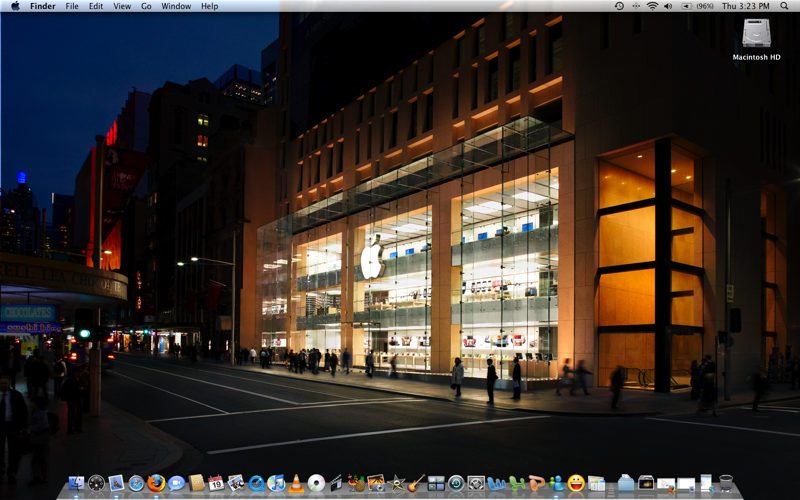The height and width of the screenshot is (500, 800).
Task: Restore the minimized Preview window in dock
Action: click(686, 485)
